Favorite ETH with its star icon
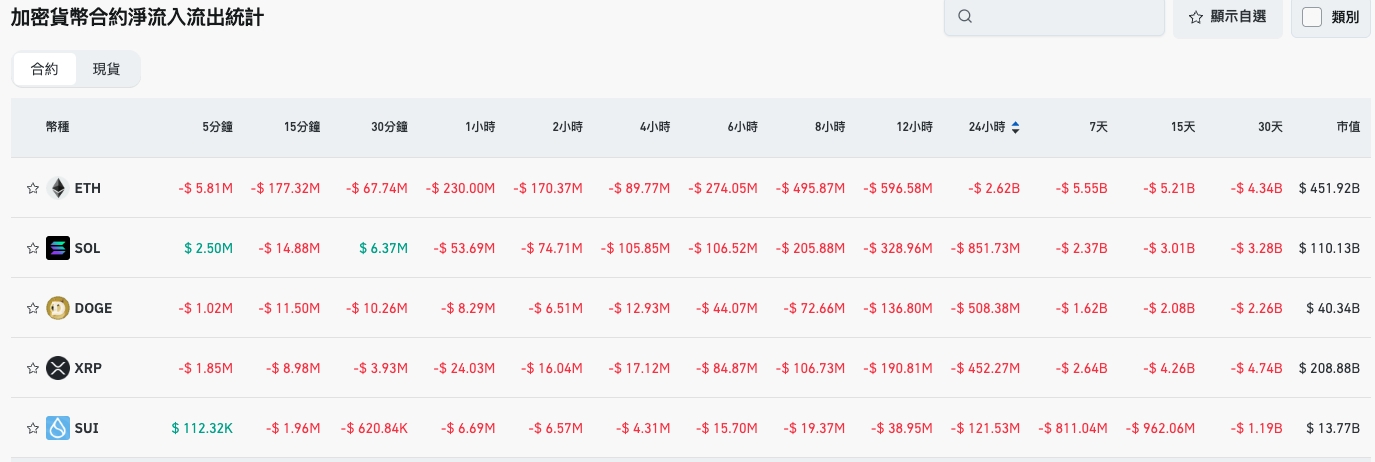This screenshot has width=1375, height=462. 32,188
